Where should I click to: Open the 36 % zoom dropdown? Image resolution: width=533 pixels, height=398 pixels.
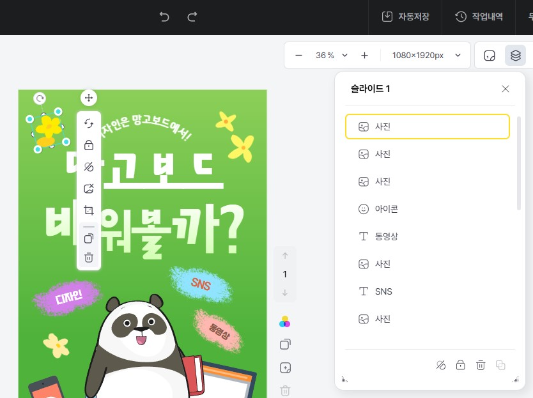tap(331, 55)
